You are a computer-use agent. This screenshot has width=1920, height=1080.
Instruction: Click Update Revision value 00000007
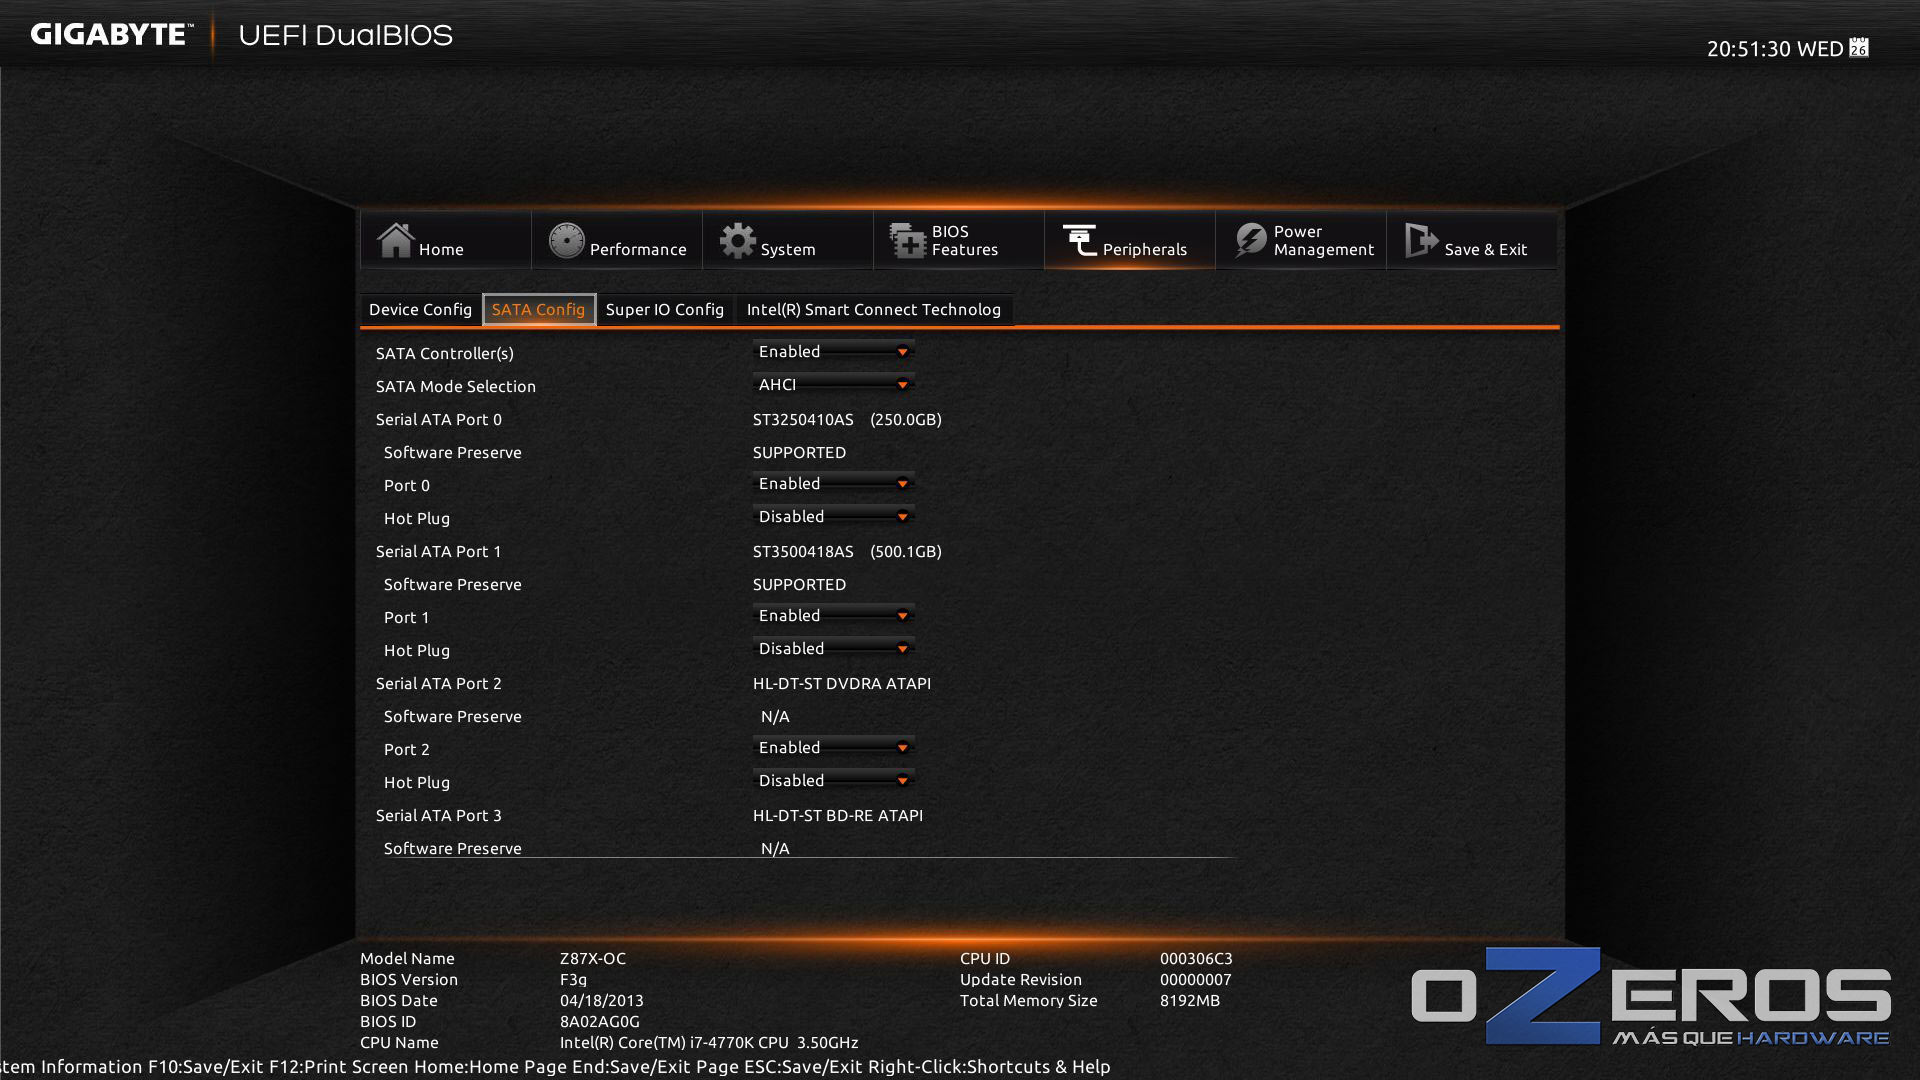pyautogui.click(x=1196, y=979)
